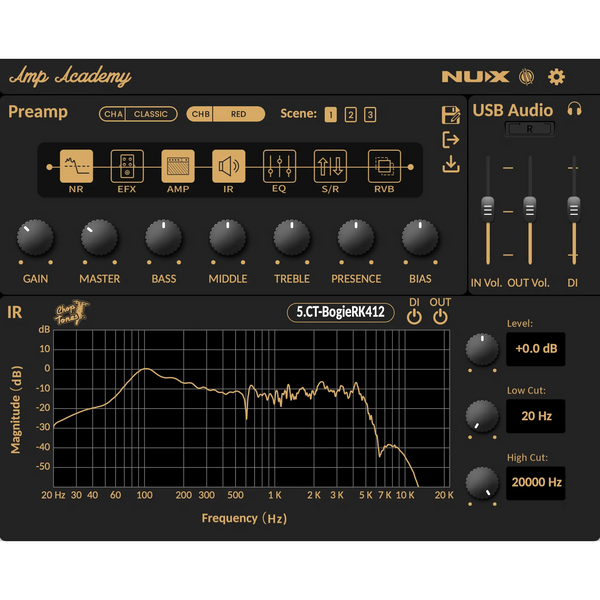Click the headphones icon

point(575,110)
